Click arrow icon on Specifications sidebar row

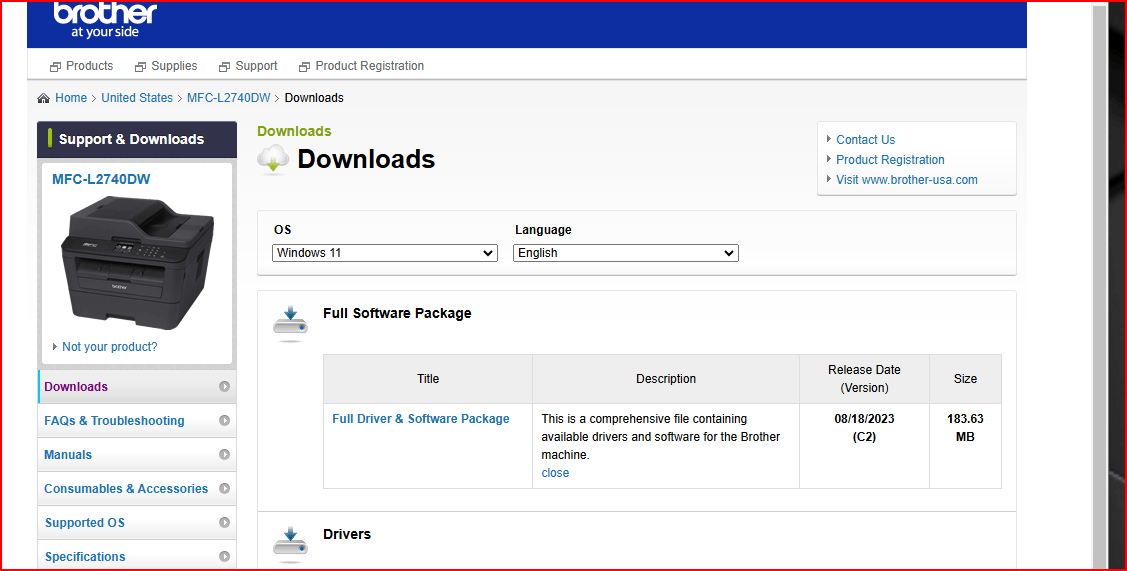click(x=224, y=557)
